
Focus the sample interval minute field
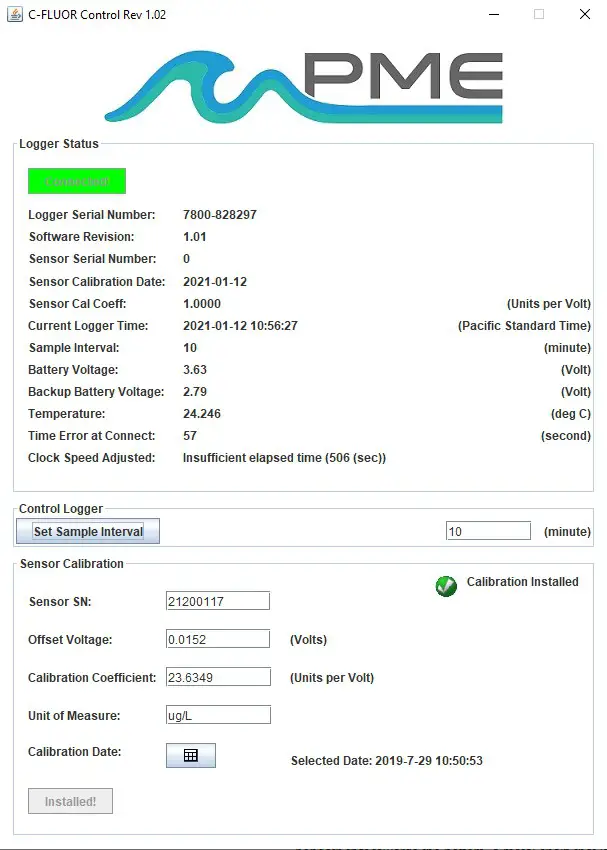[x=488, y=531]
